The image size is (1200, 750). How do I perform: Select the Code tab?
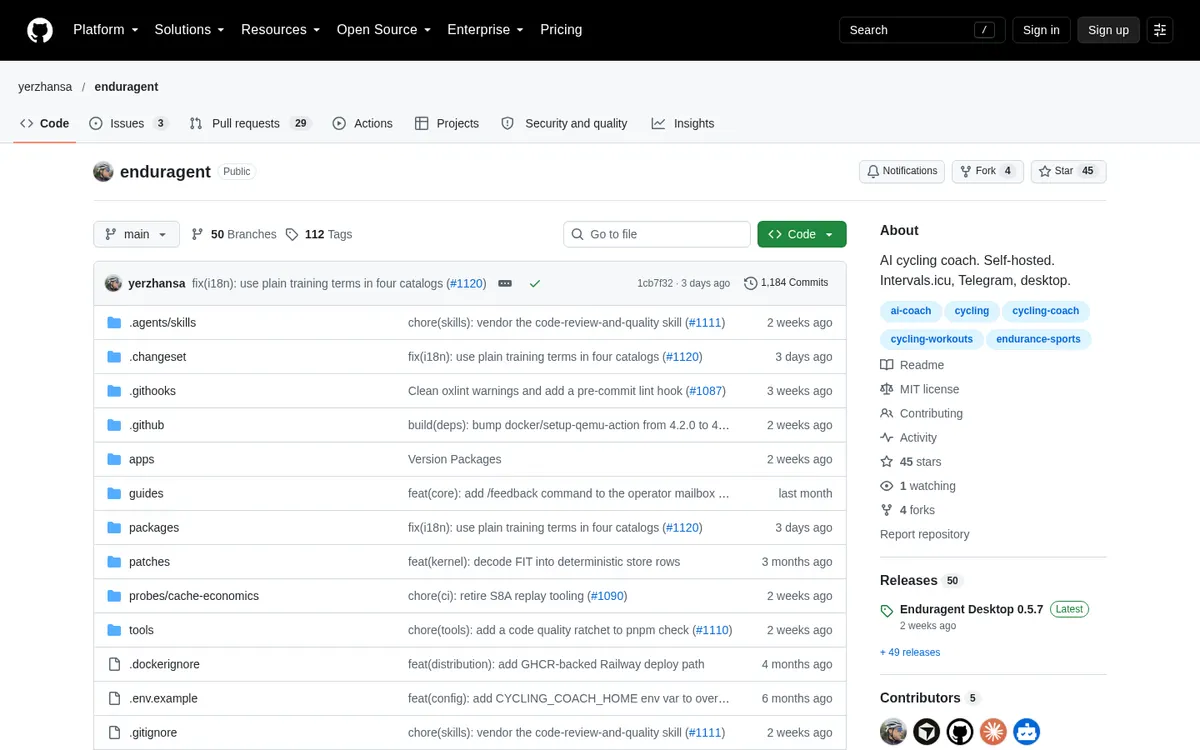[x=44, y=123]
